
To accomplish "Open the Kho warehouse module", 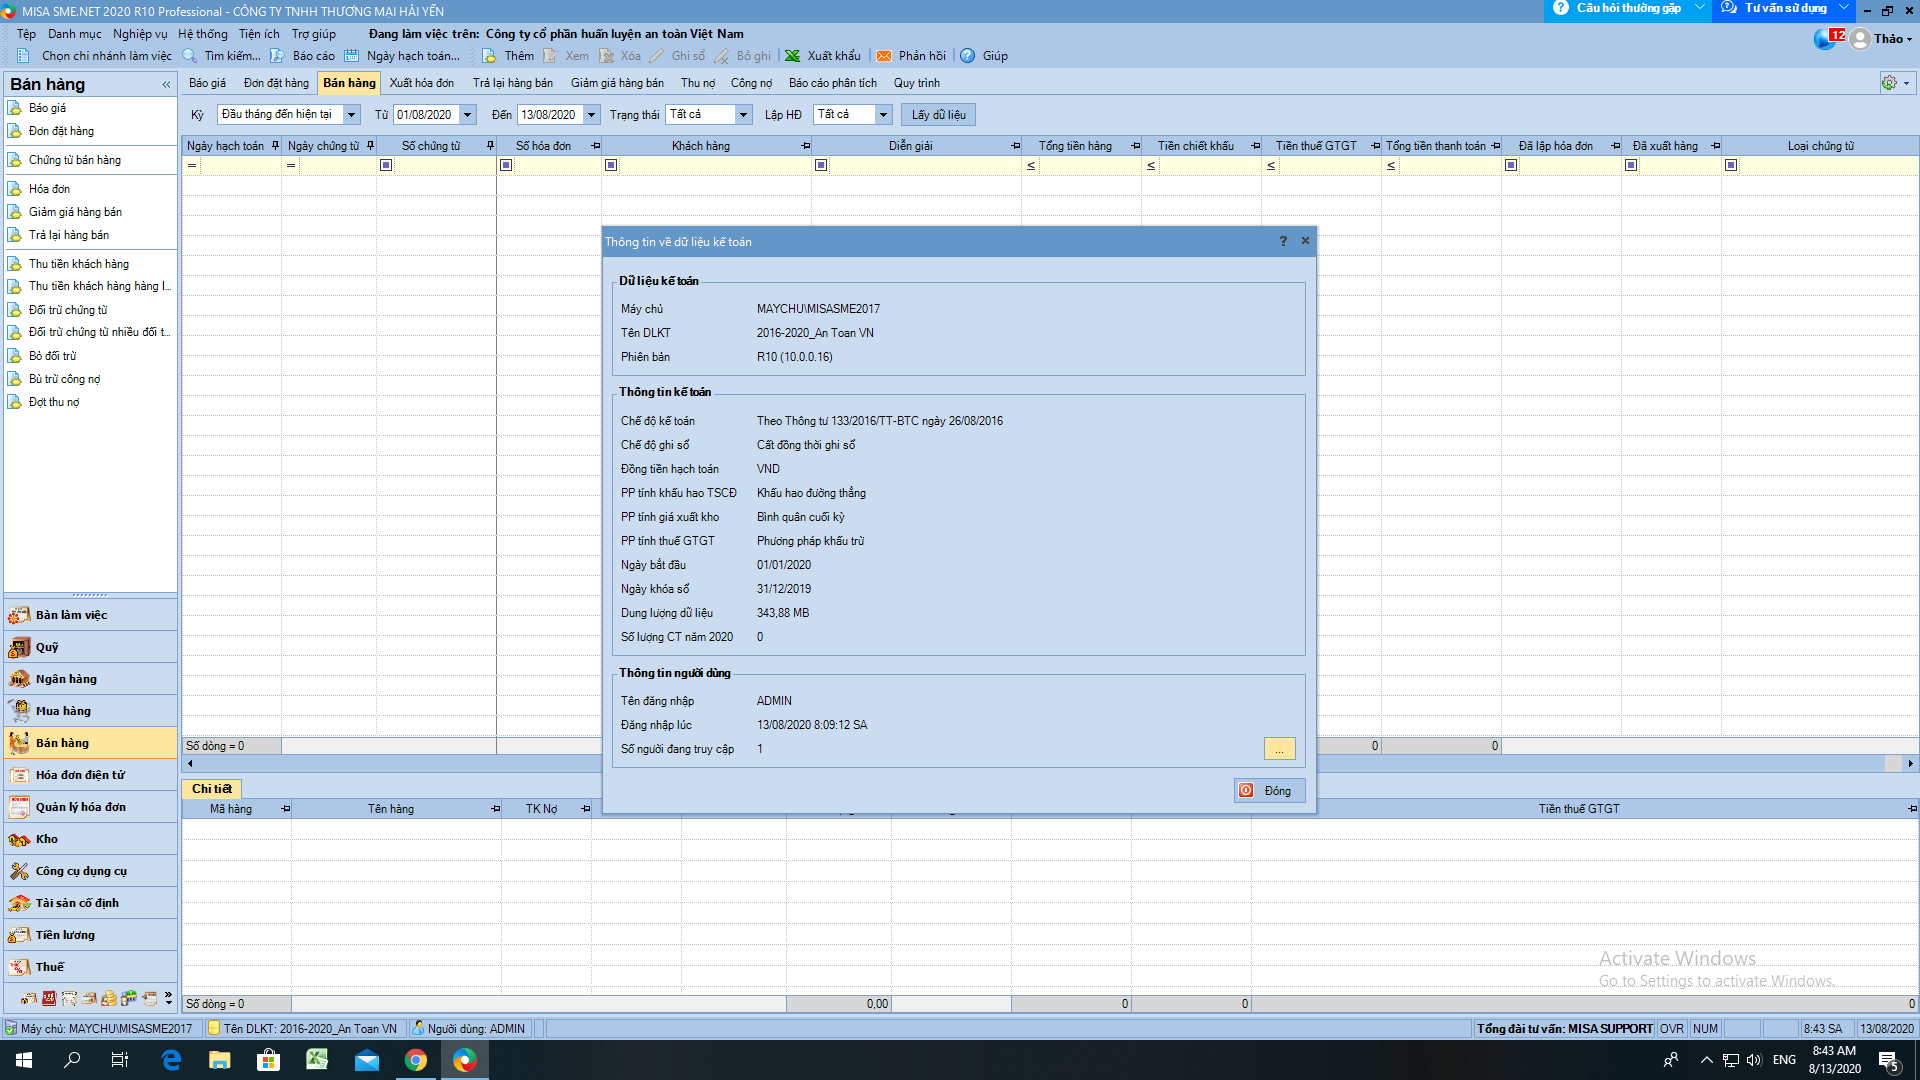I will click(x=46, y=839).
